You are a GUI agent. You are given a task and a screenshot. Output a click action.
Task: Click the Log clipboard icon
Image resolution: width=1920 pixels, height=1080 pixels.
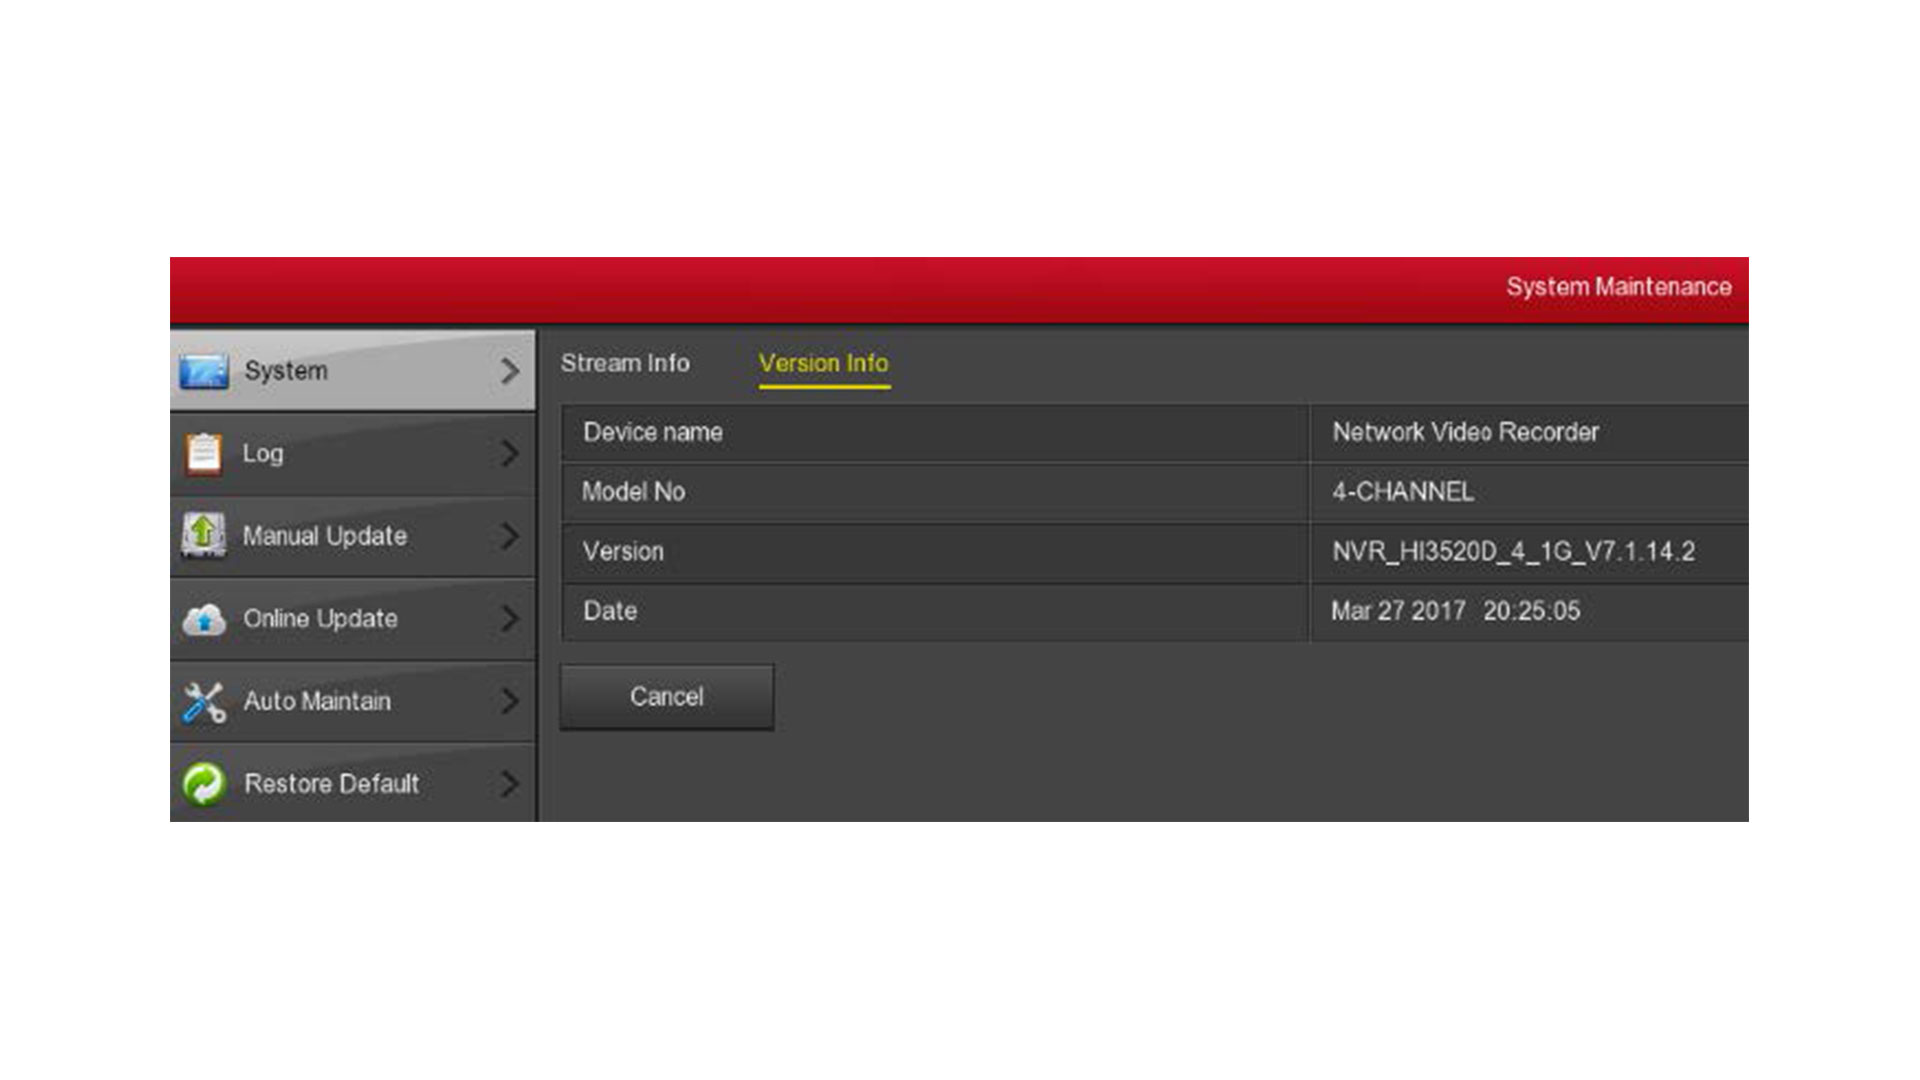click(204, 453)
